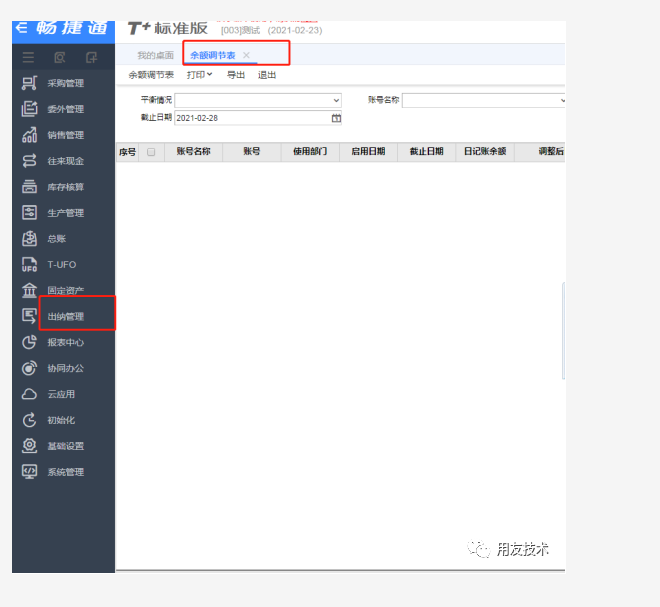Screen dimensions: 660x607
Task: Open 云应用 cloud icon
Action: coord(29,394)
